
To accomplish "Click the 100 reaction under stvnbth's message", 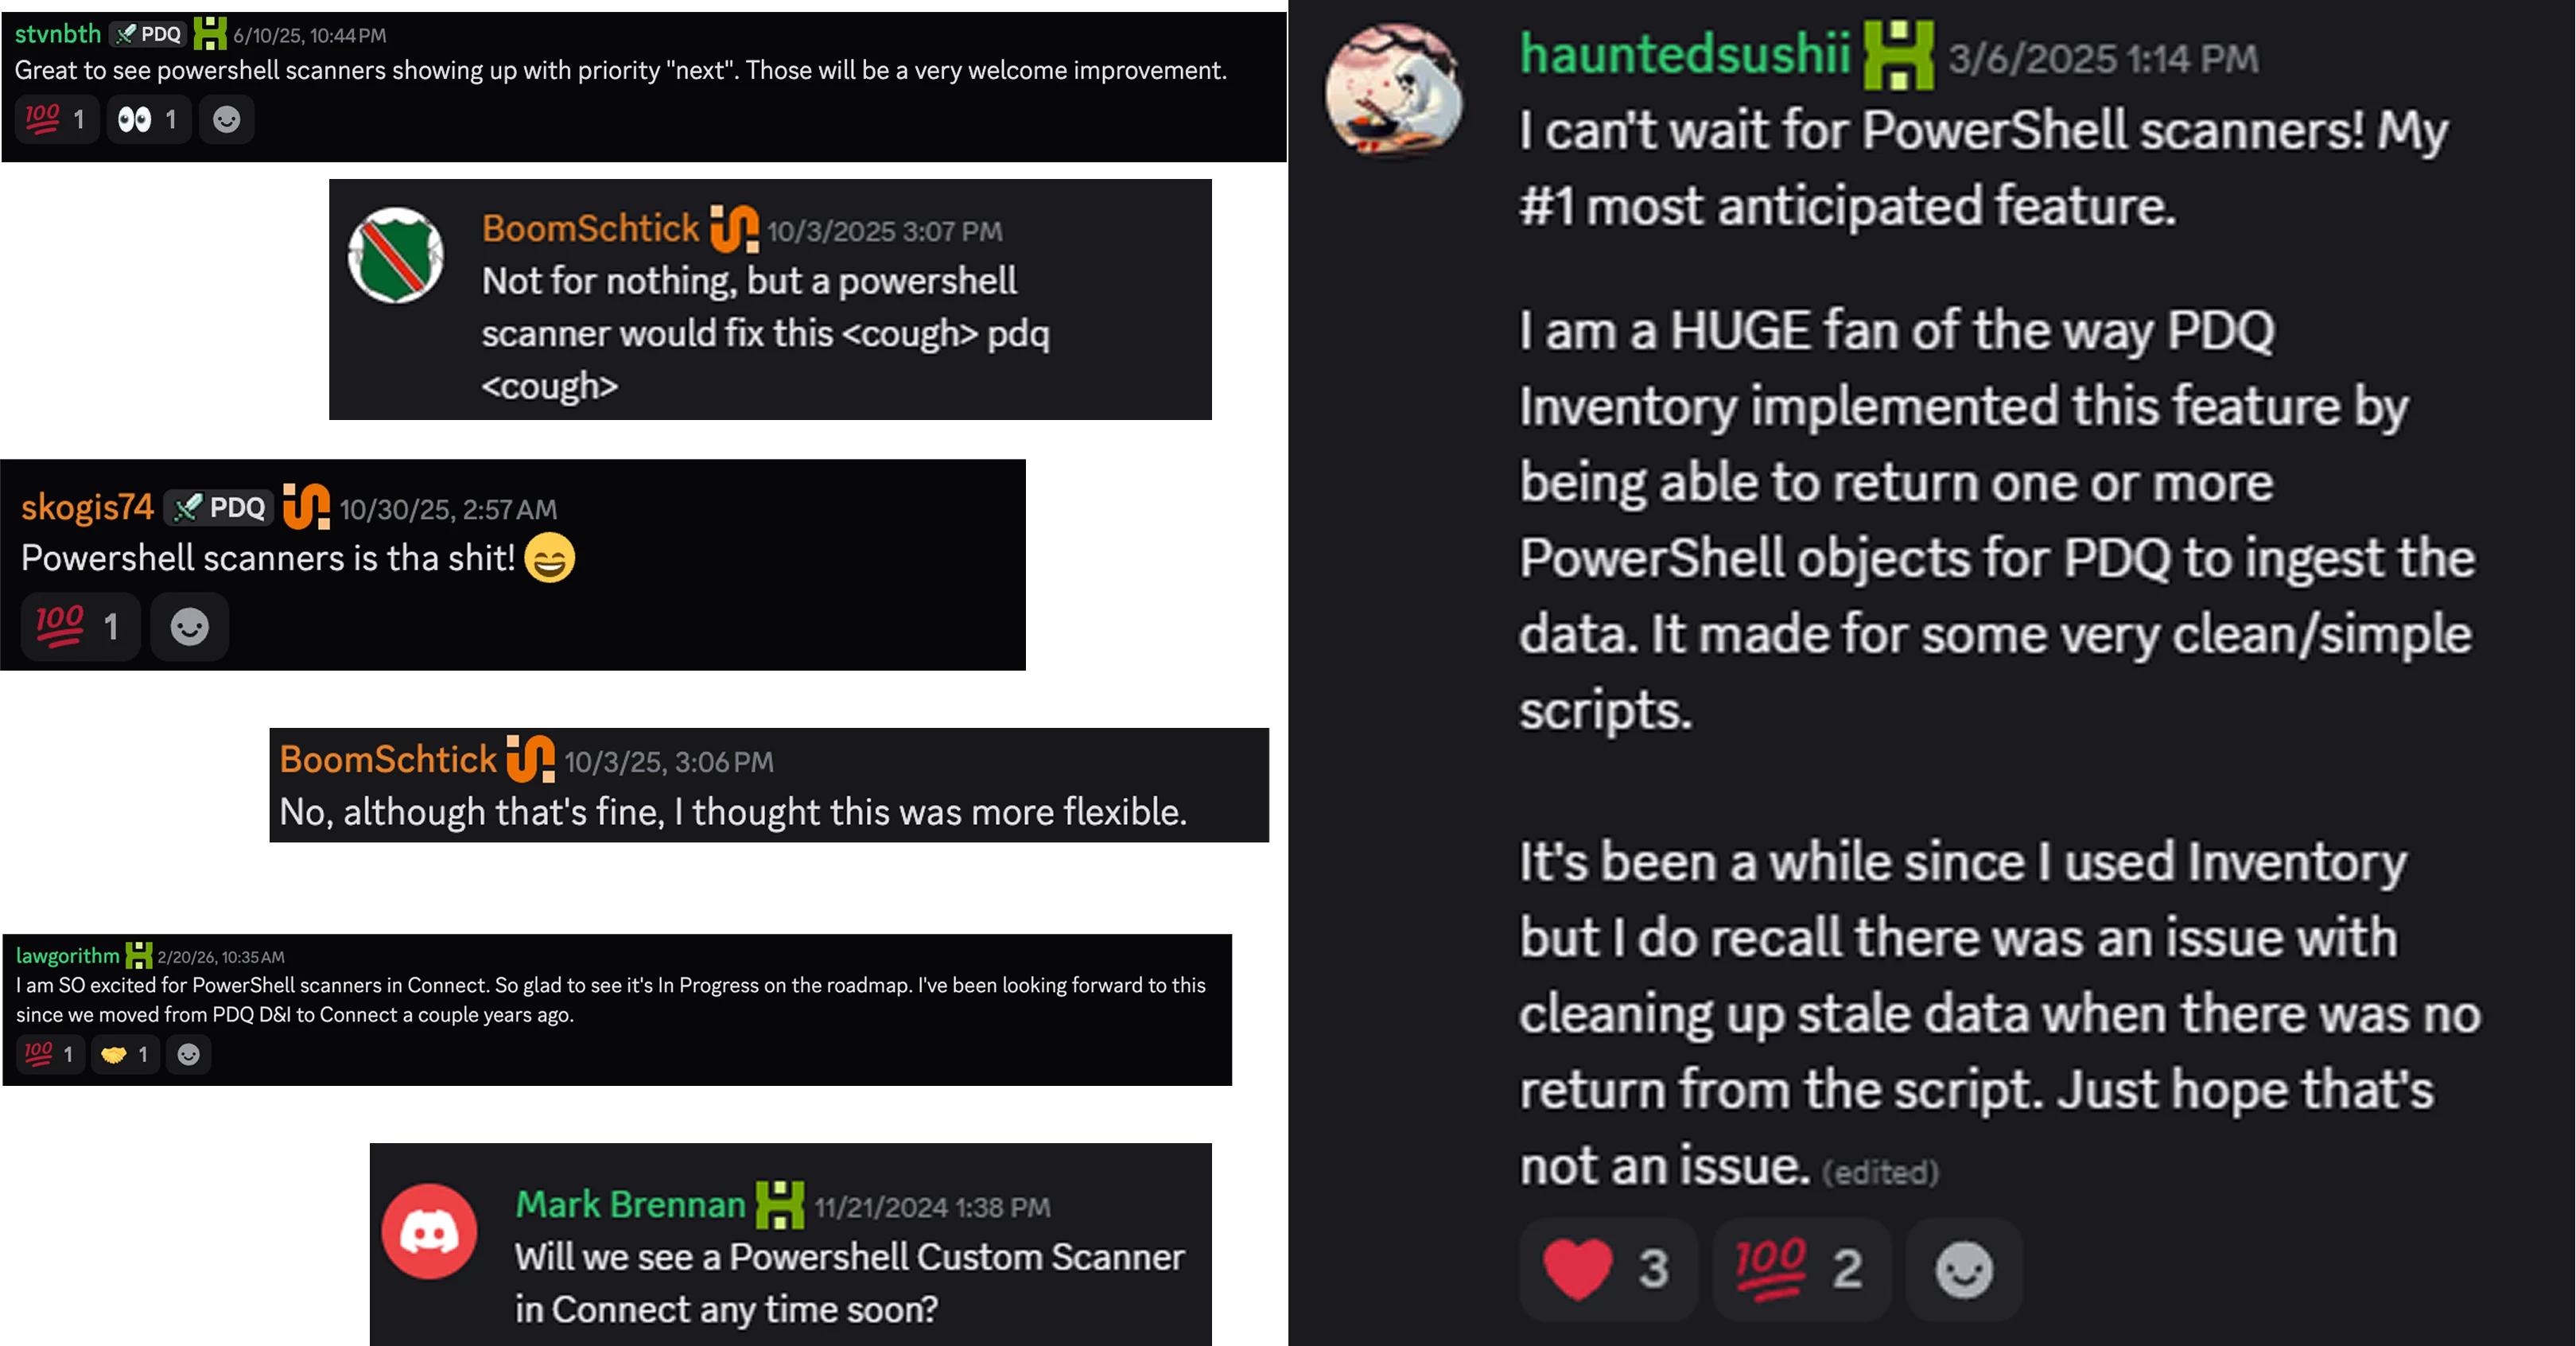I will (x=56, y=120).
